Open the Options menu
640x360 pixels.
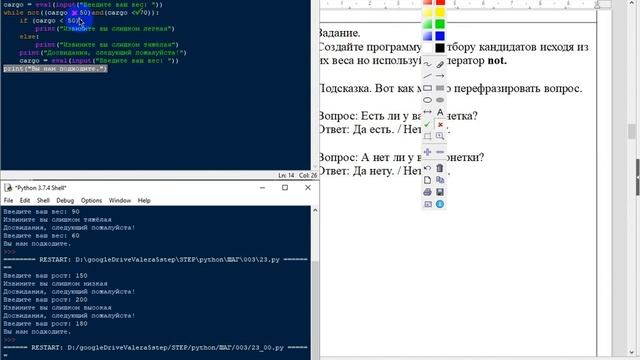91,200
